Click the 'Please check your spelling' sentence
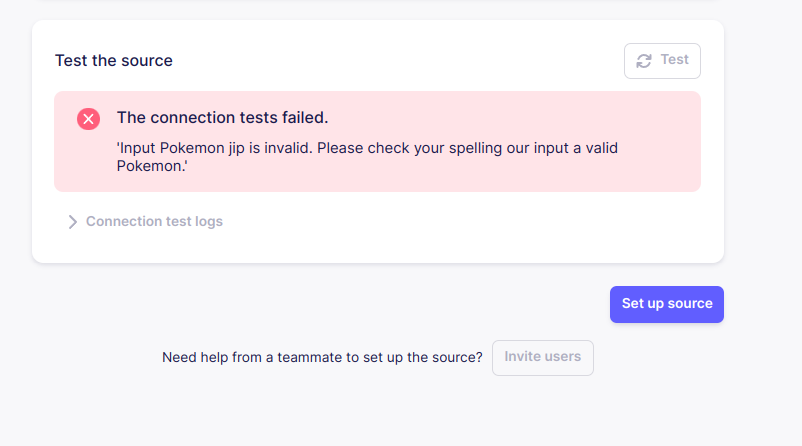The width and height of the screenshot is (802, 446). (x=410, y=148)
